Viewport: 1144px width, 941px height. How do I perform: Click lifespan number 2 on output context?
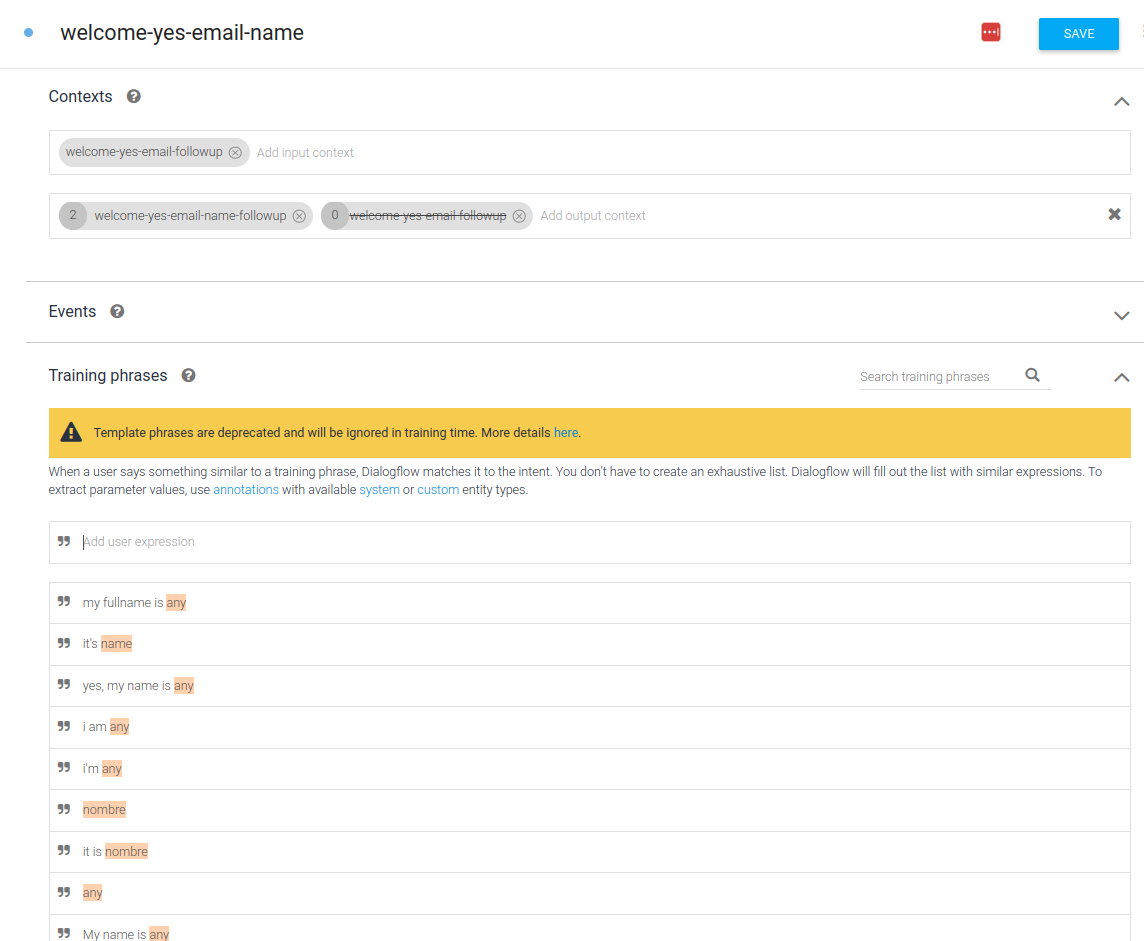[73, 216]
